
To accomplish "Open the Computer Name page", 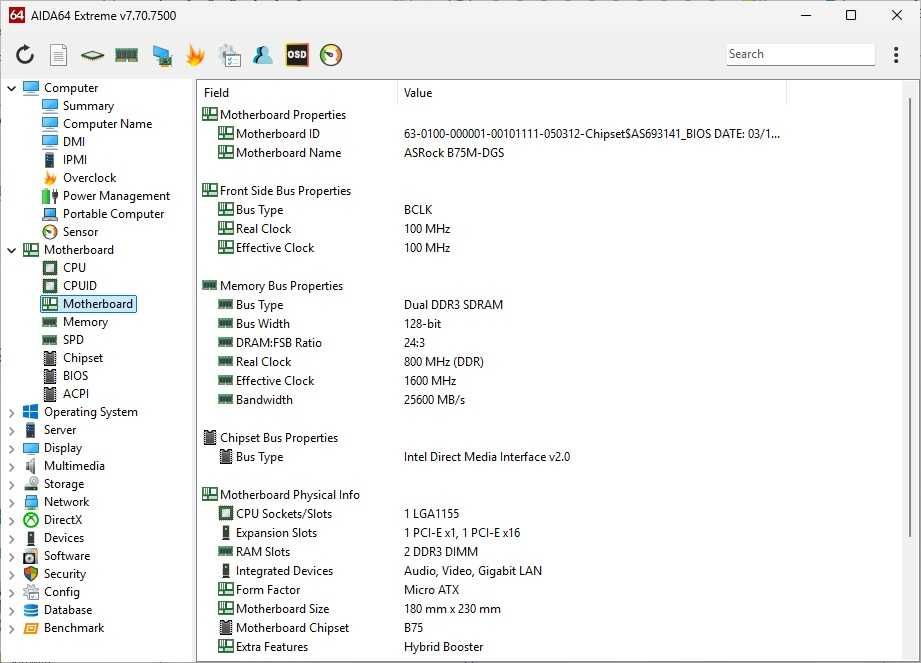I will 107,124.
